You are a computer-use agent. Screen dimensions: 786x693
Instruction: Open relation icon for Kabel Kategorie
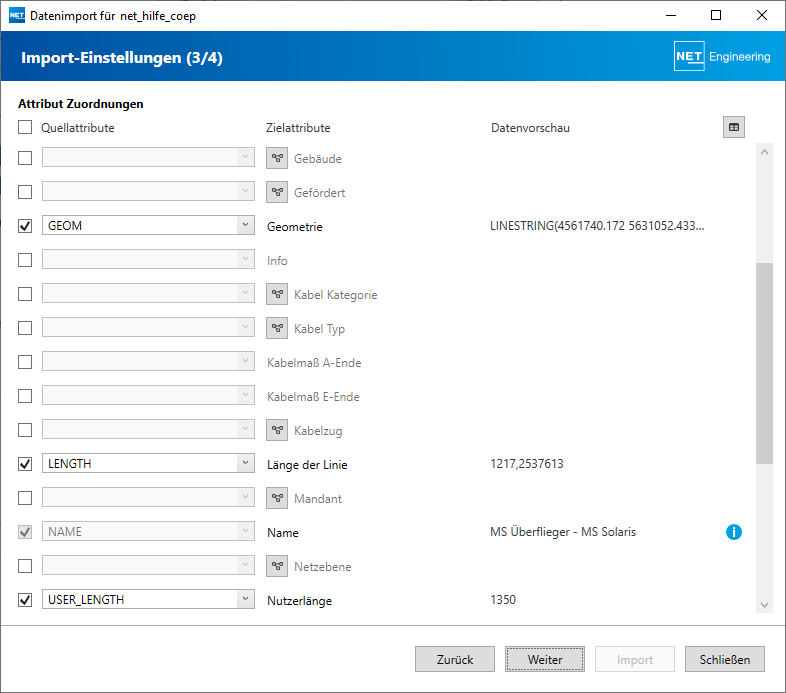tap(277, 294)
